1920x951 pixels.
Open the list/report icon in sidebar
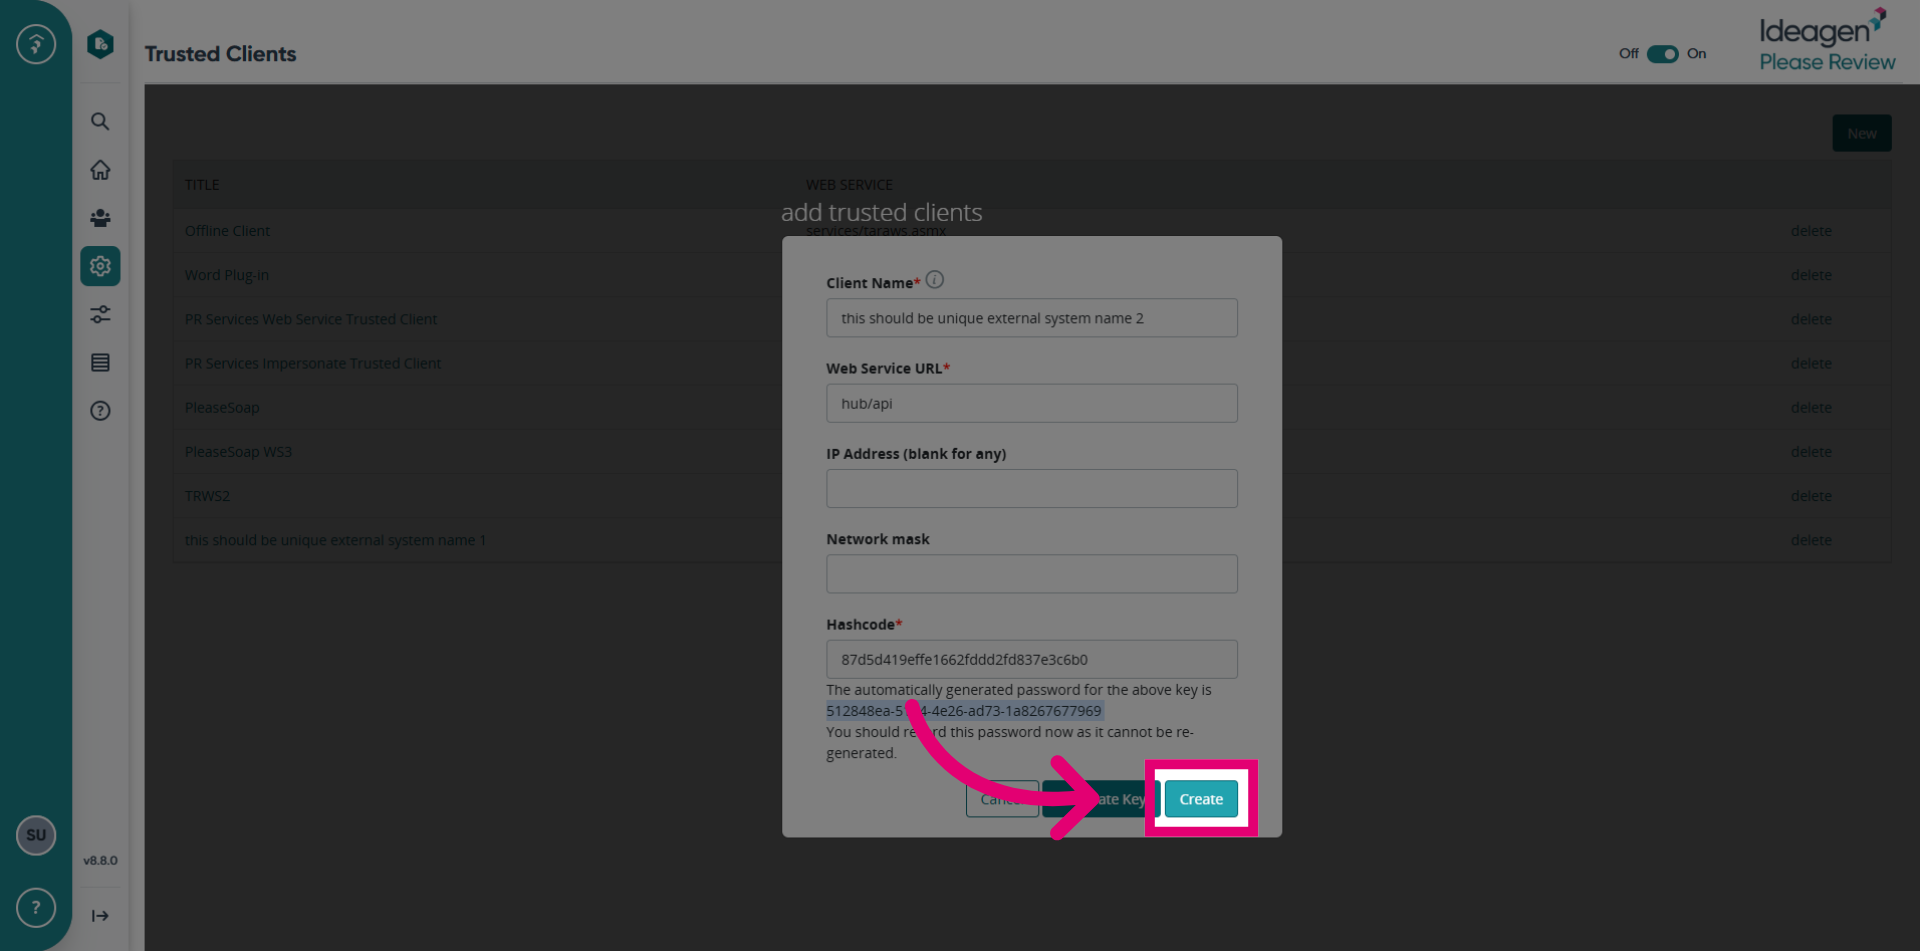point(100,362)
